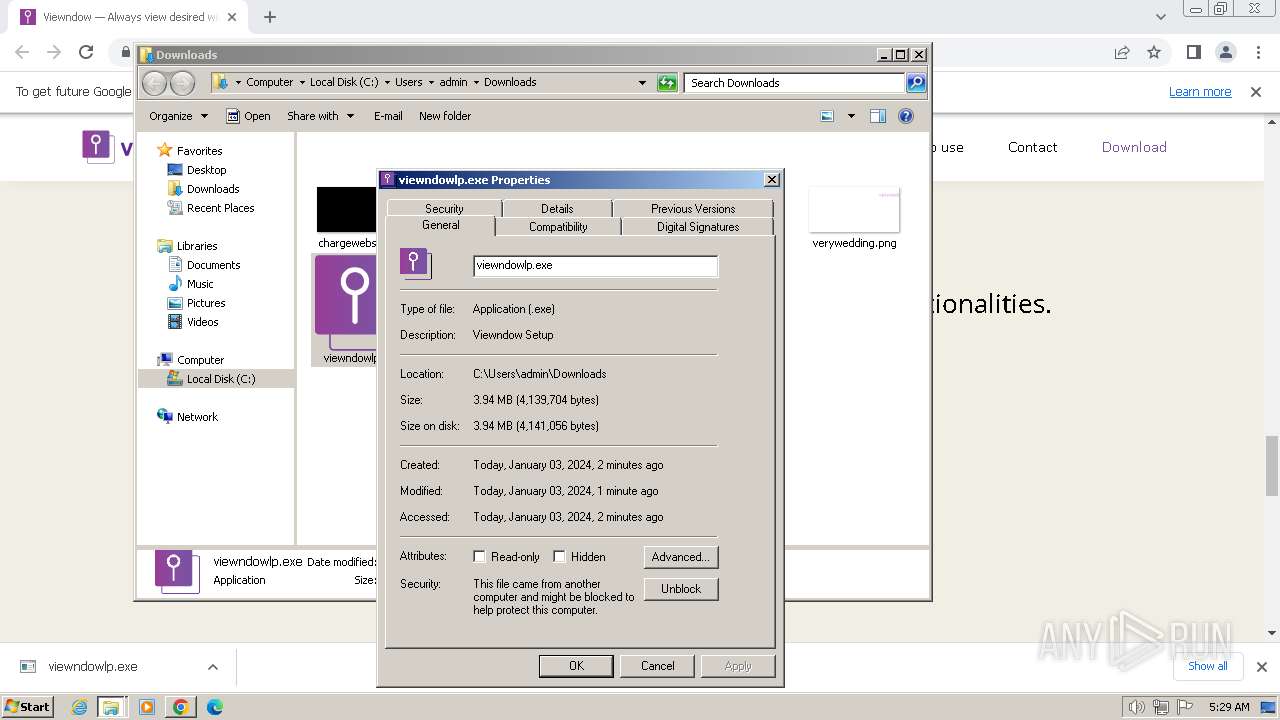Open the Compatibility tab
1280x720 pixels.
(558, 227)
